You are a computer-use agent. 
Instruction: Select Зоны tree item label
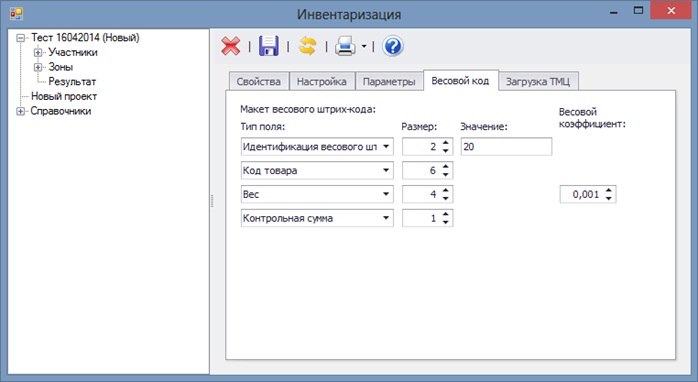61,67
